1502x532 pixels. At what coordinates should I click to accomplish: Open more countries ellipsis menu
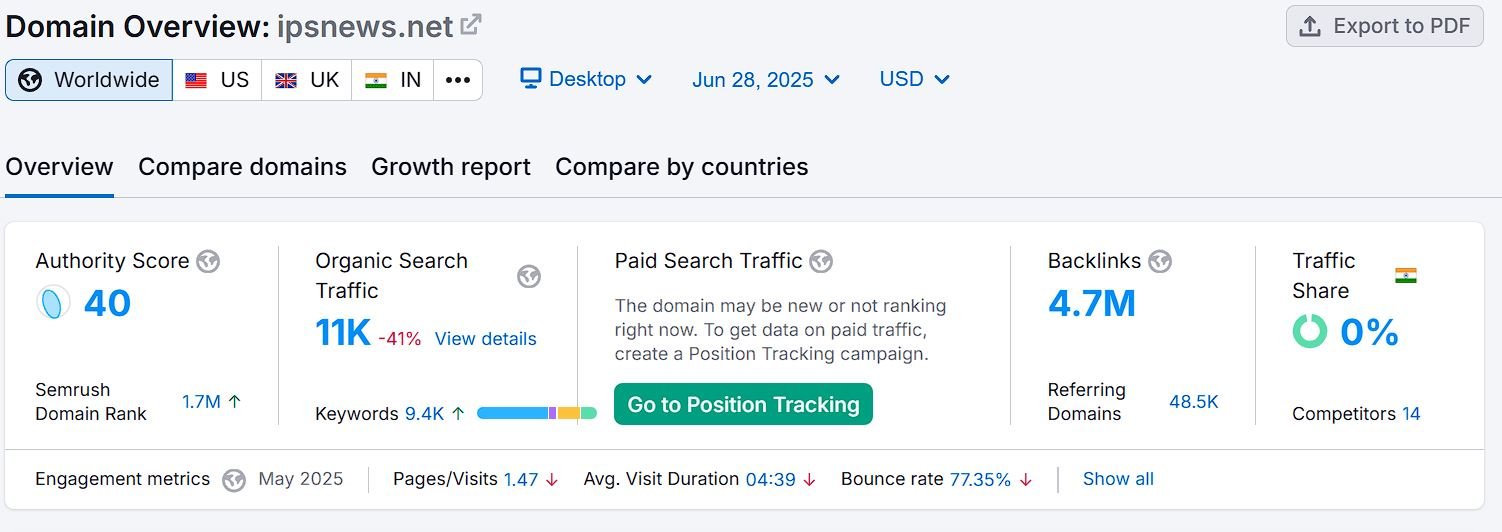point(458,80)
